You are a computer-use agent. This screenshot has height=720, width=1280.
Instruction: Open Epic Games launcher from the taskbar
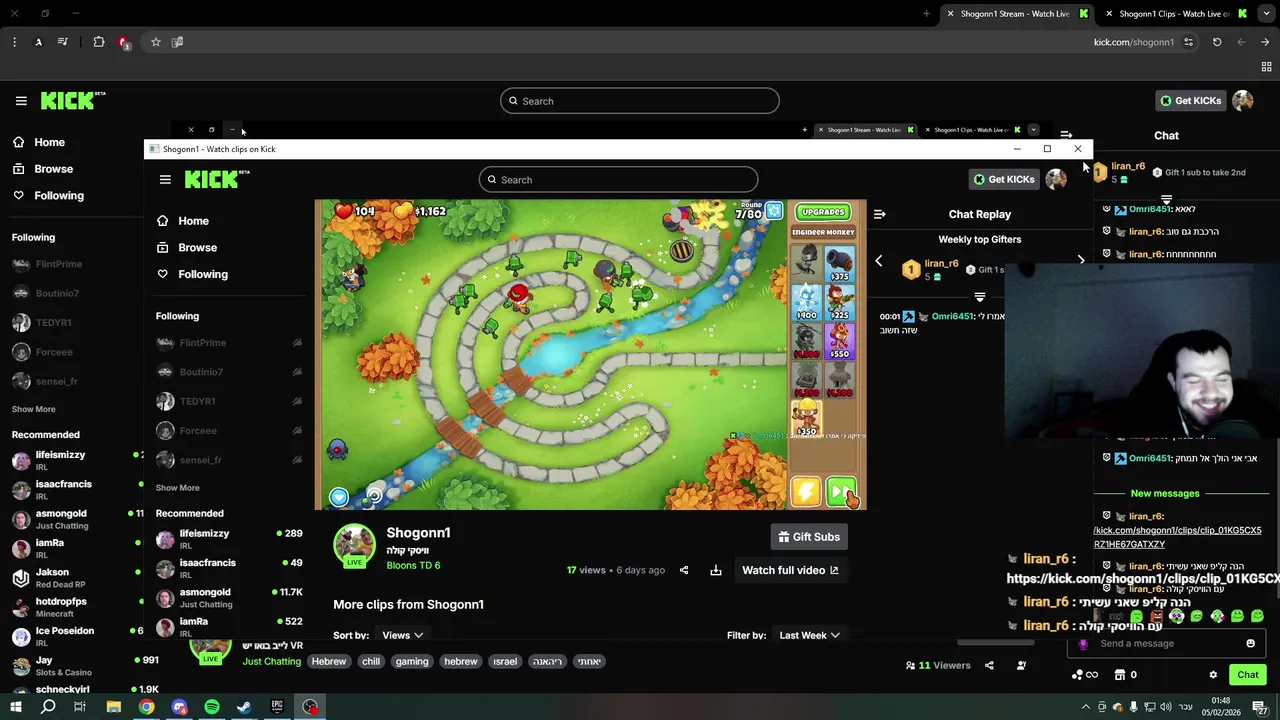277,707
